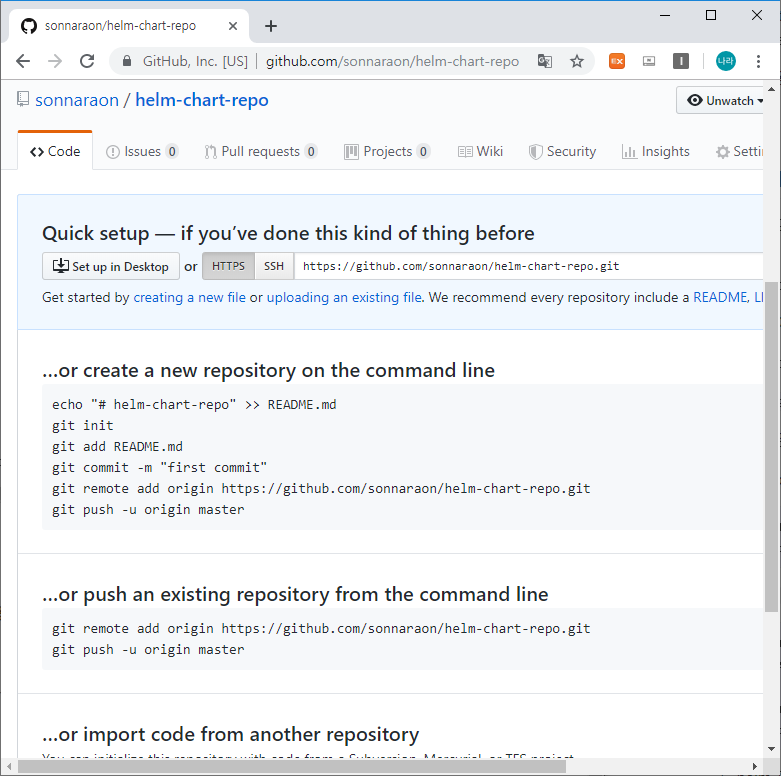Open the Settings tab

coord(739,151)
